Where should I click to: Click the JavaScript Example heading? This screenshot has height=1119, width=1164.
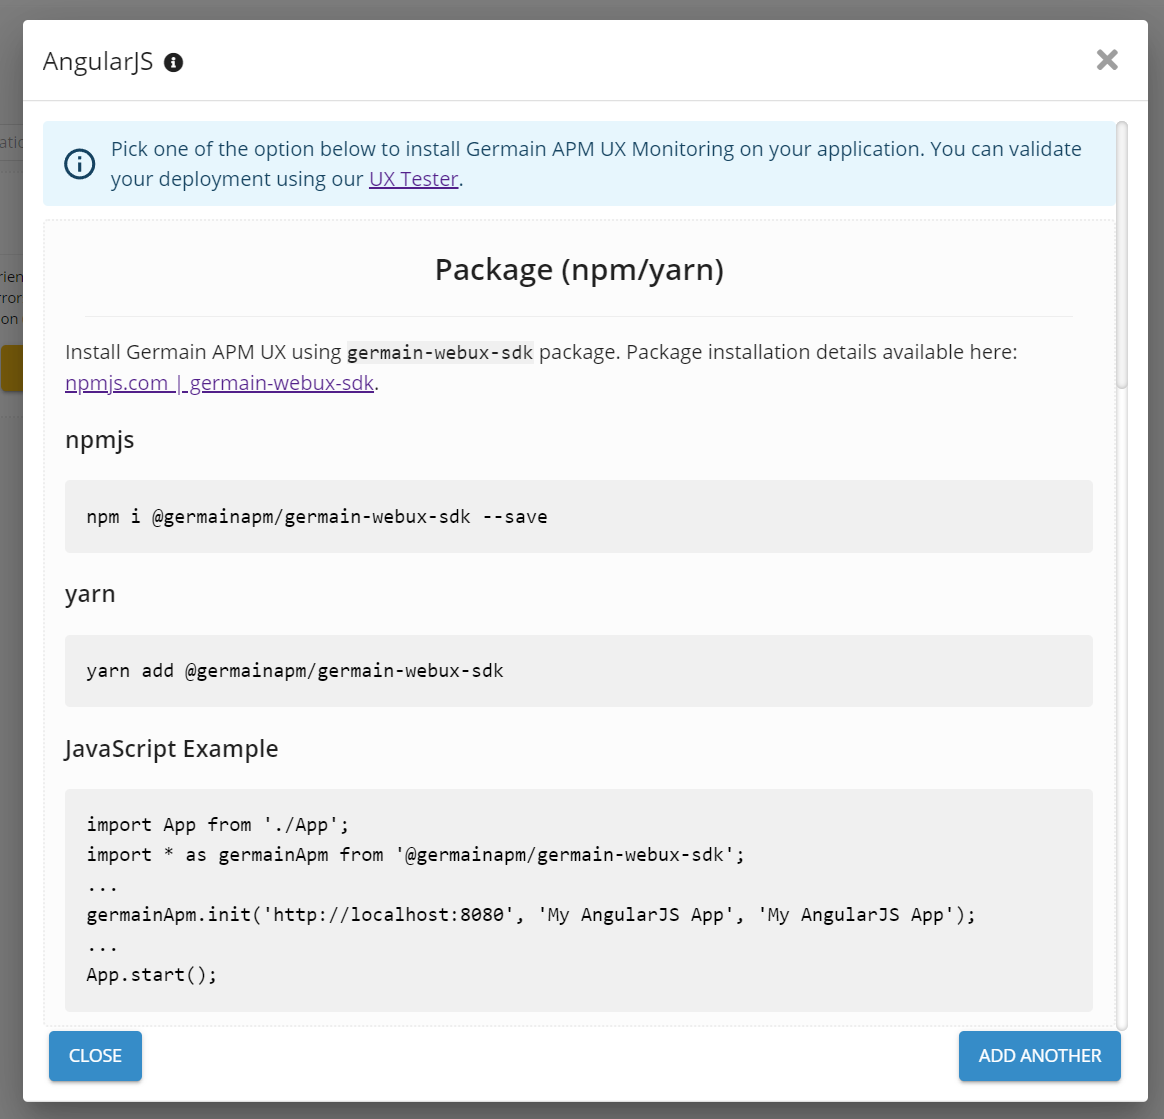pos(171,749)
